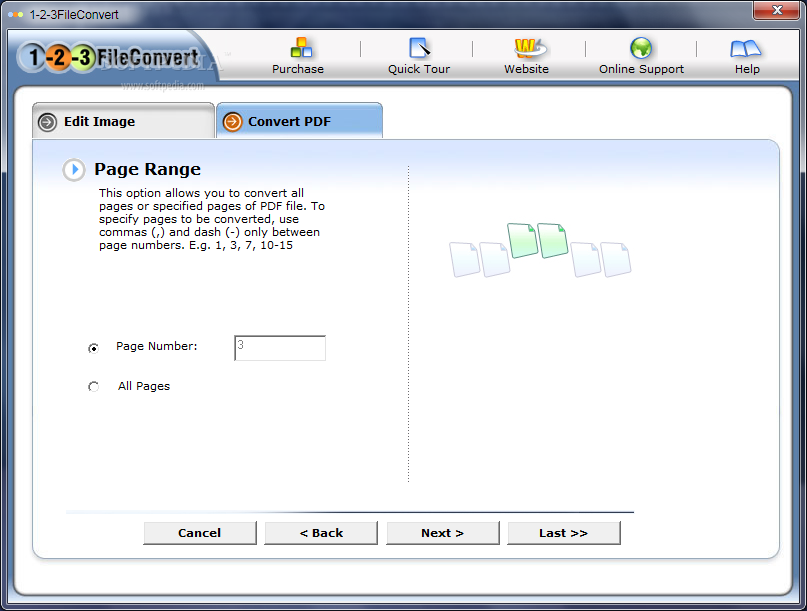Open the Purchase colored blocks icon
The width and height of the screenshot is (807, 611).
[x=301, y=48]
